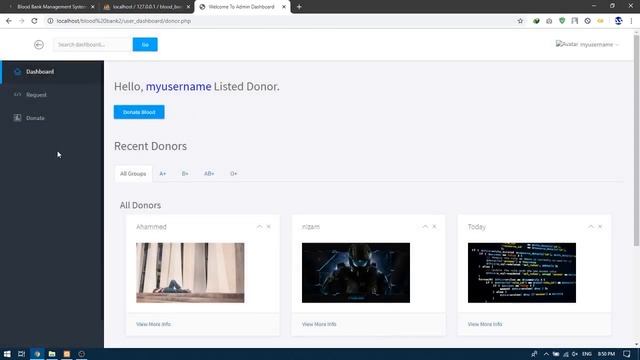Image resolution: width=640 pixels, height=360 pixels.
Task: Click the browser profile avatar icon
Action: pos(618,21)
